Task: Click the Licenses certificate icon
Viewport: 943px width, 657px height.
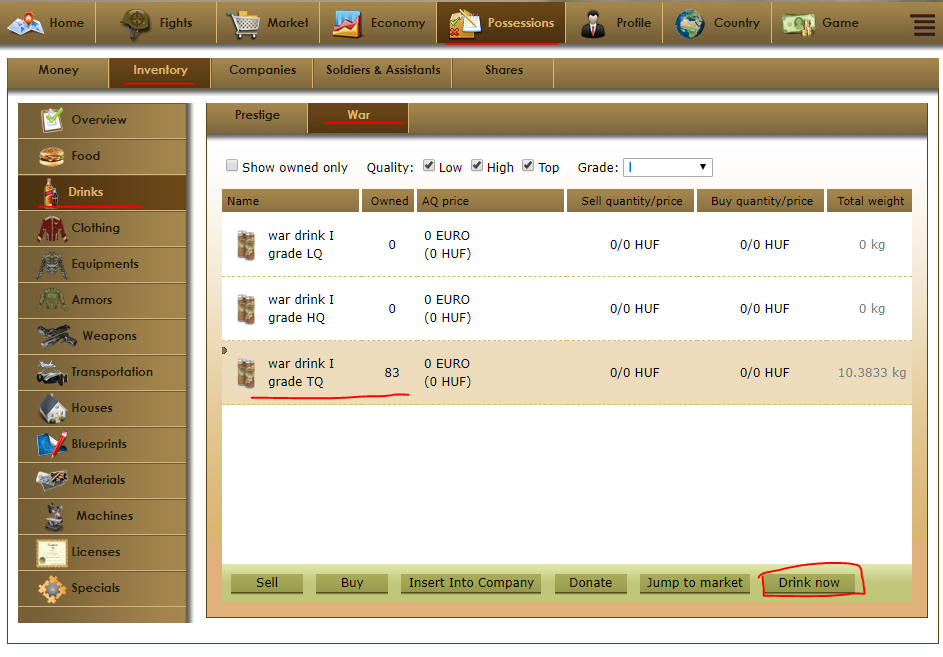Action: [51, 553]
